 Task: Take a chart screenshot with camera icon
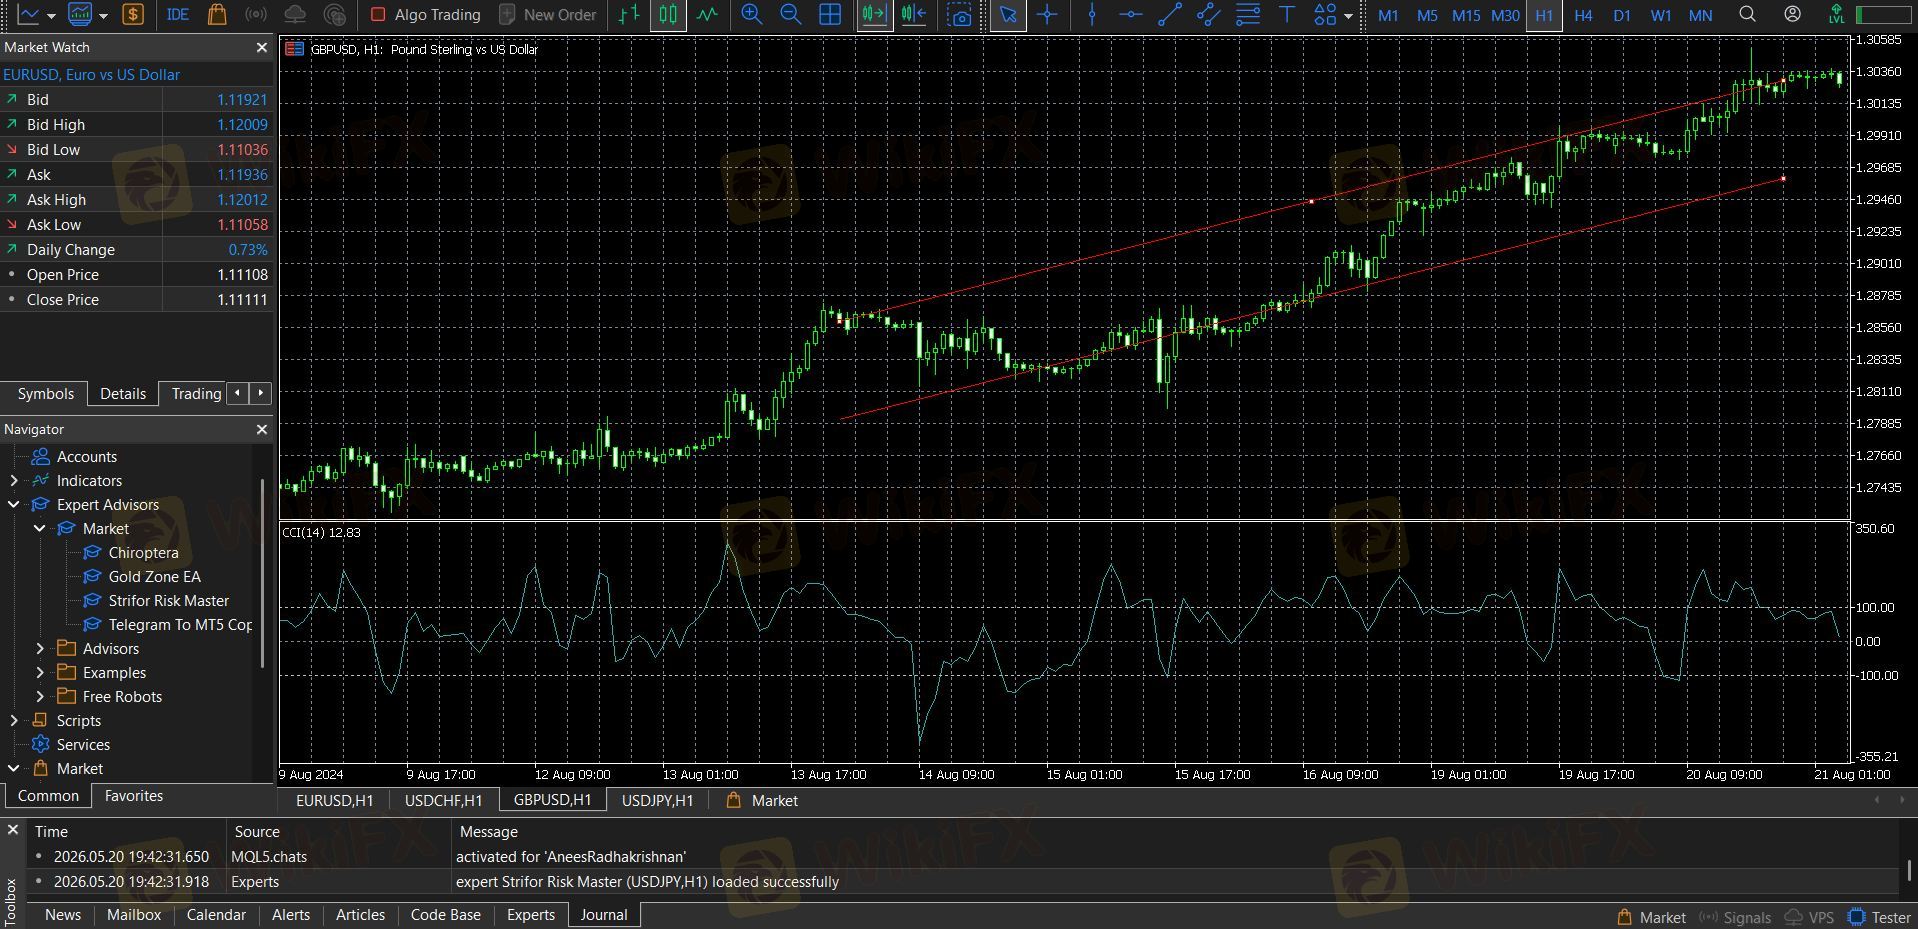(x=960, y=15)
